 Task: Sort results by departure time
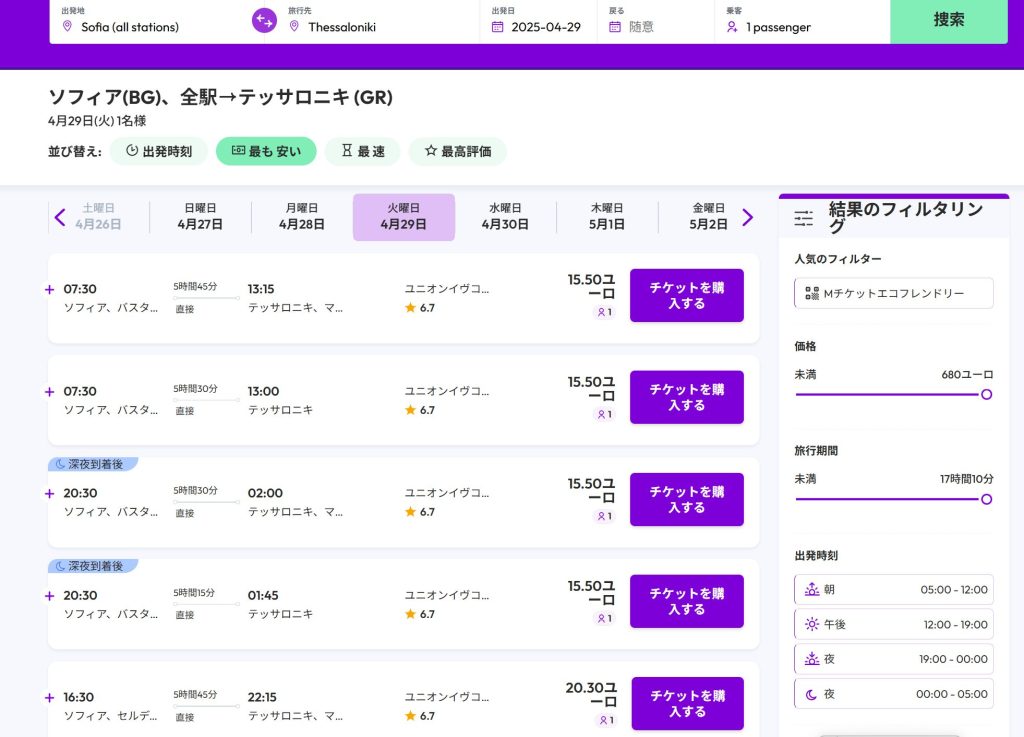pyautogui.click(x=159, y=151)
